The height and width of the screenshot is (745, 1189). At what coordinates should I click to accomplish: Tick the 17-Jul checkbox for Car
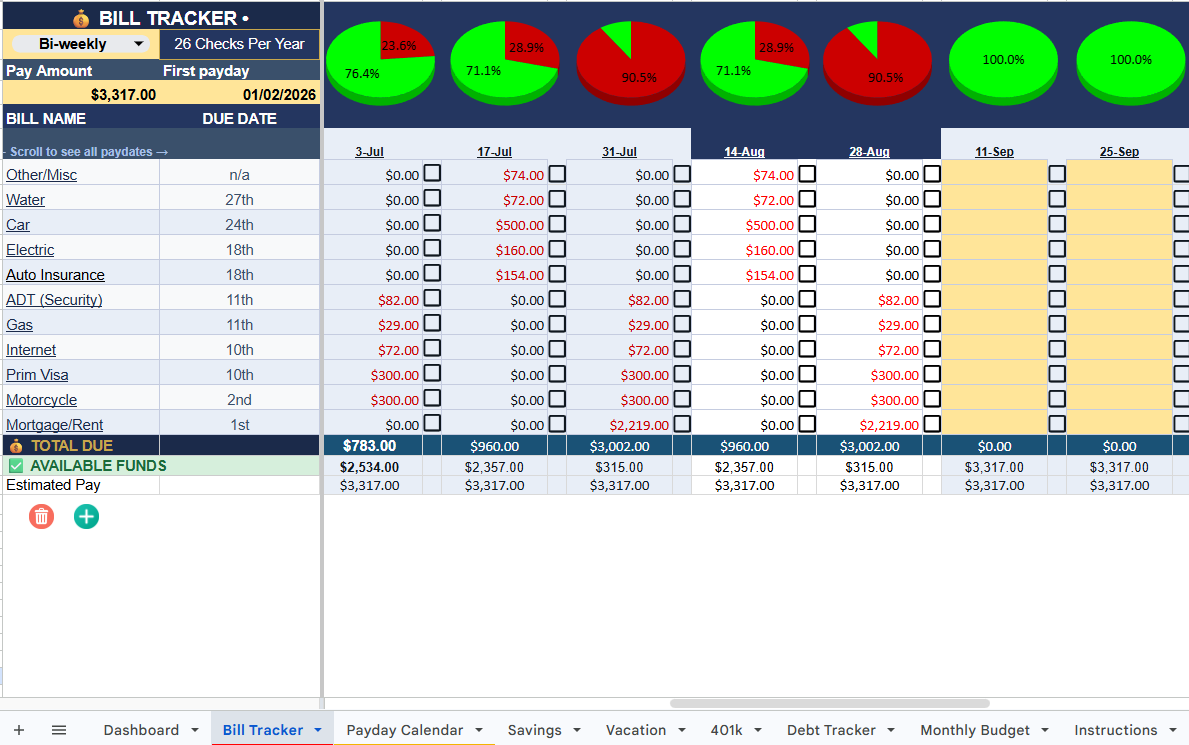tap(557, 225)
